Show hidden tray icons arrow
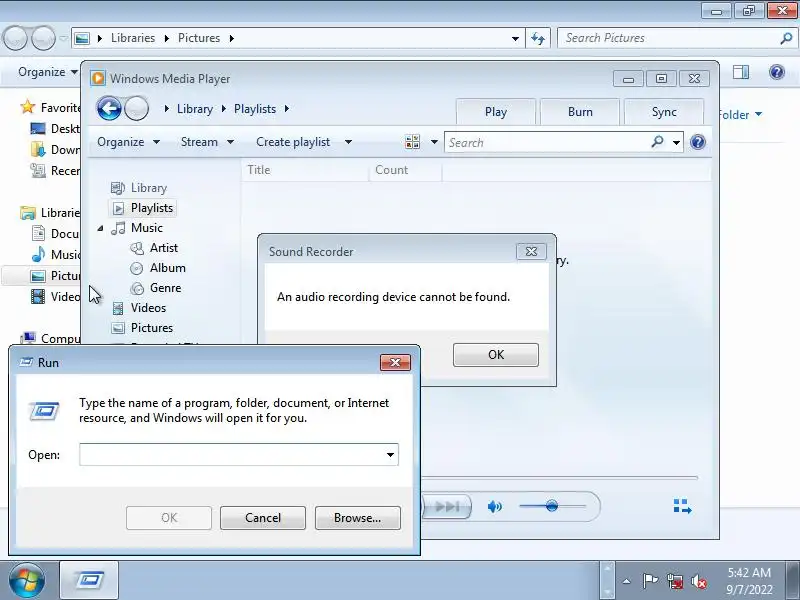This screenshot has width=800, height=600. coord(627,581)
